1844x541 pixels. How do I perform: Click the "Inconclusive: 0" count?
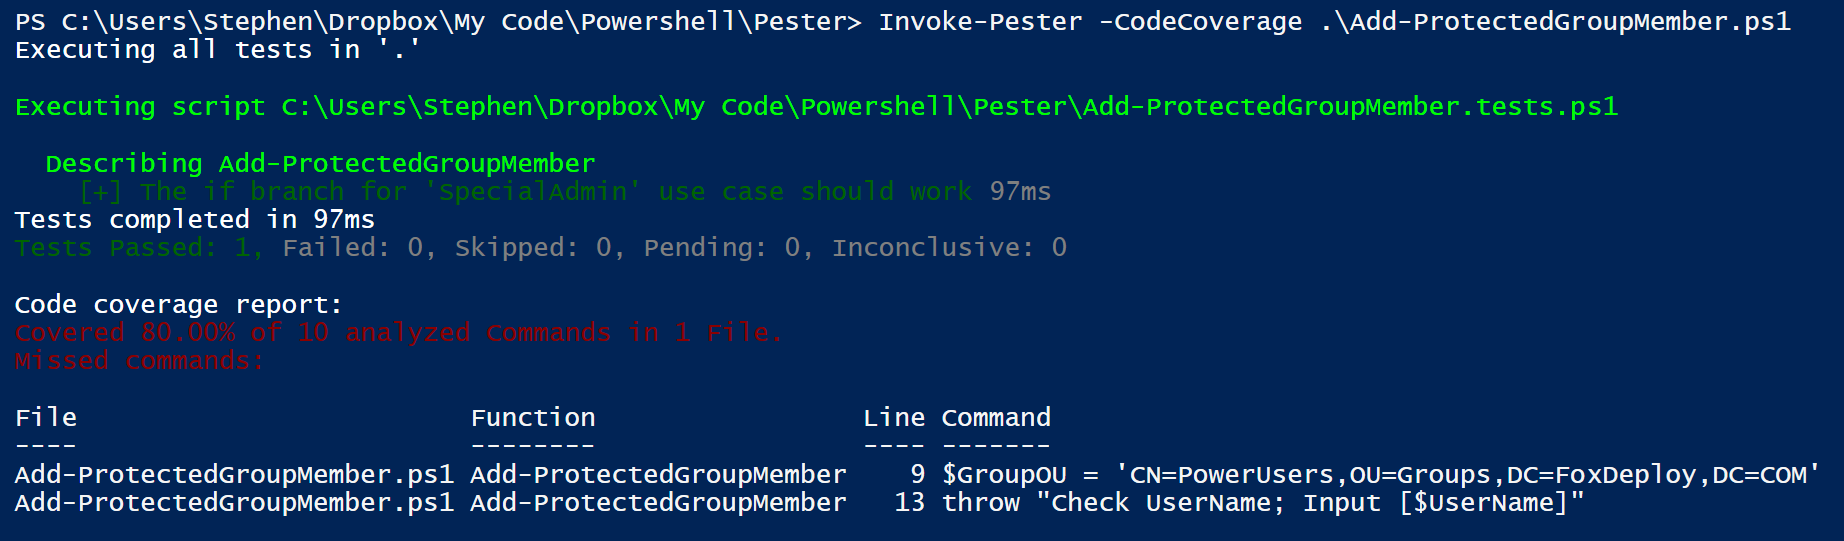coord(949,248)
